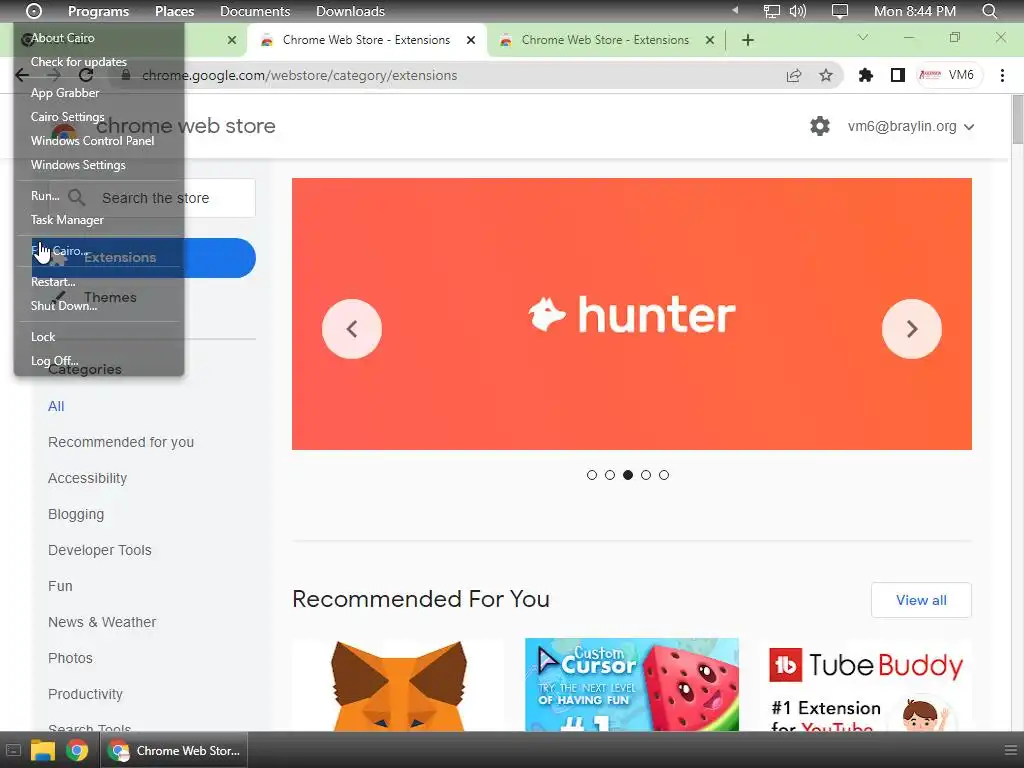The image size is (1024, 768).
Task: Open the Cairo menu button
Action: 33,11
